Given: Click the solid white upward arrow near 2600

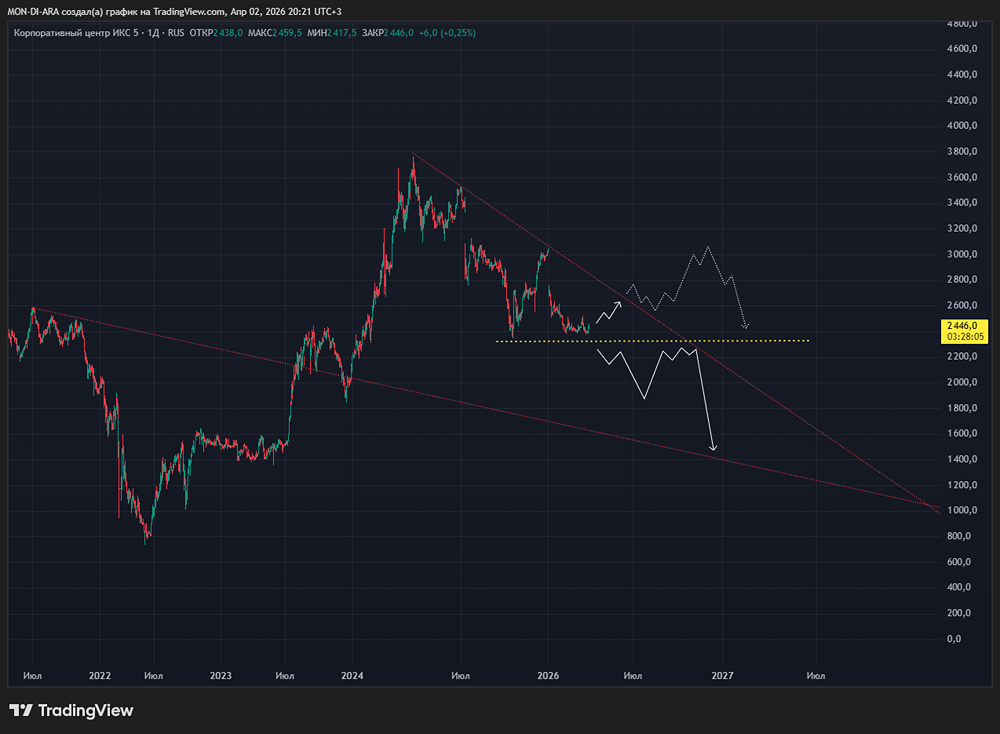Looking at the screenshot, I should (609, 312).
